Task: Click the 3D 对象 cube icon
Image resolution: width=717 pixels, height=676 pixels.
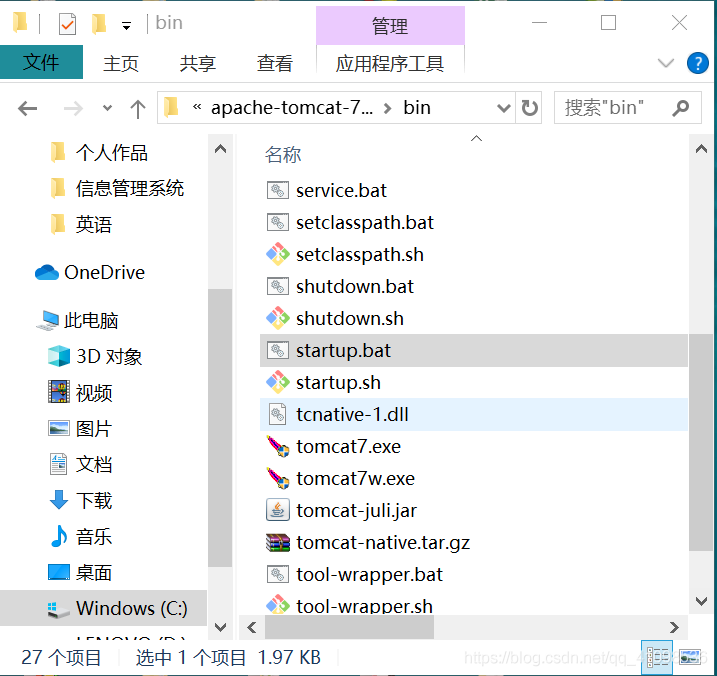Action: (59, 356)
